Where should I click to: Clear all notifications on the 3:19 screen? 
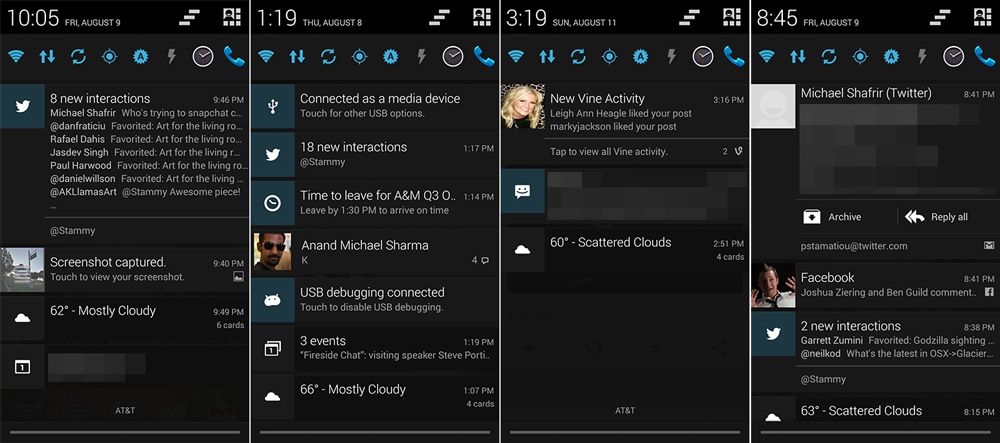(689, 18)
